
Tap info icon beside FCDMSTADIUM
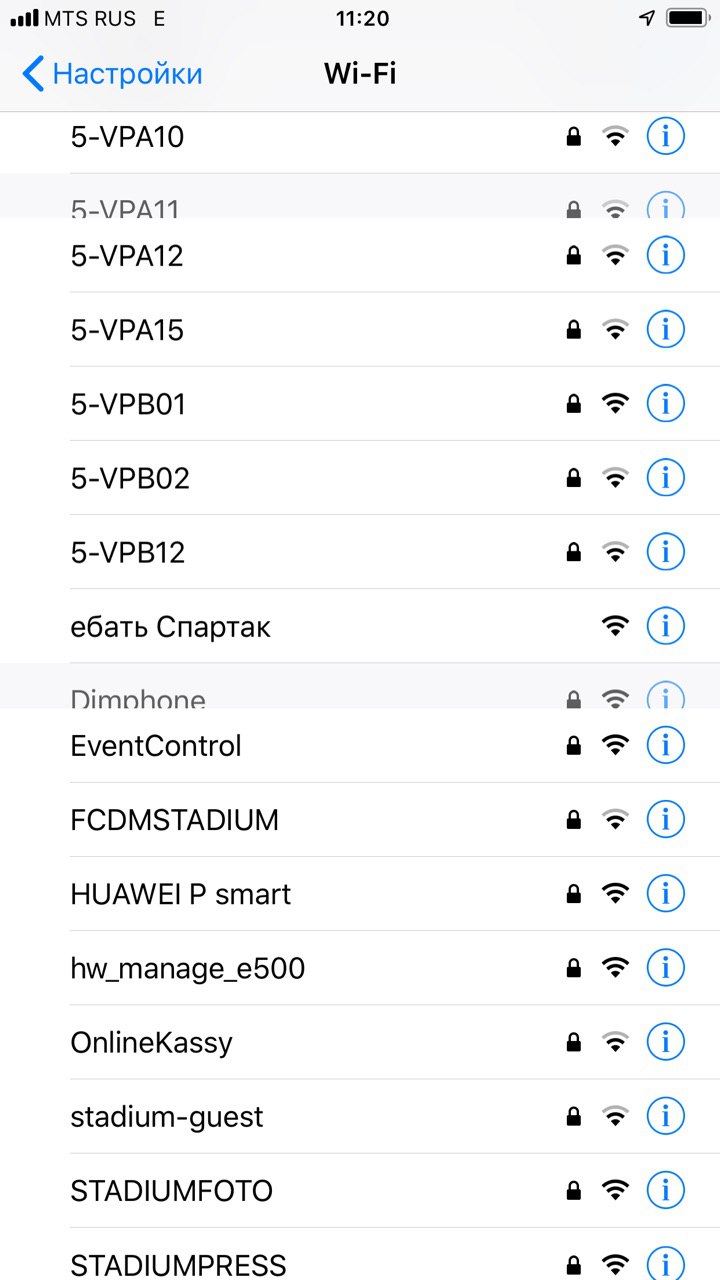click(665, 820)
